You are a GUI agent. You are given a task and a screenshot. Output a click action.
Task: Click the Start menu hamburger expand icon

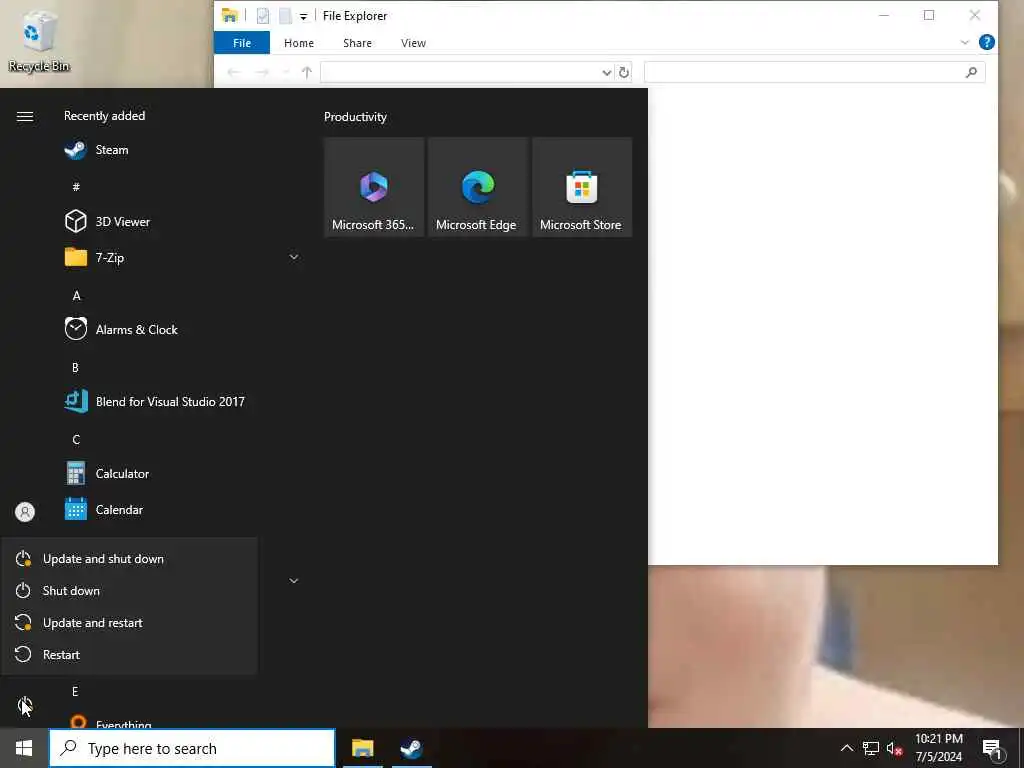coord(25,116)
